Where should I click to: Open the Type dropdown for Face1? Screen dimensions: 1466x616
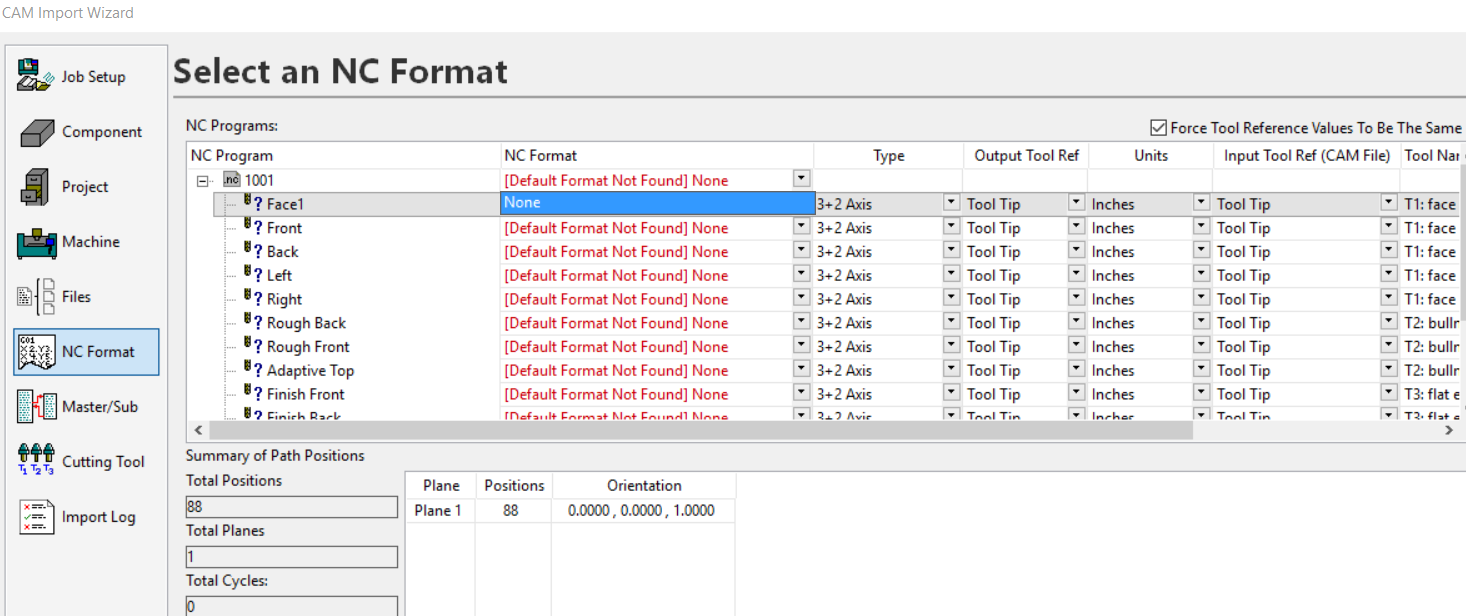(x=951, y=203)
